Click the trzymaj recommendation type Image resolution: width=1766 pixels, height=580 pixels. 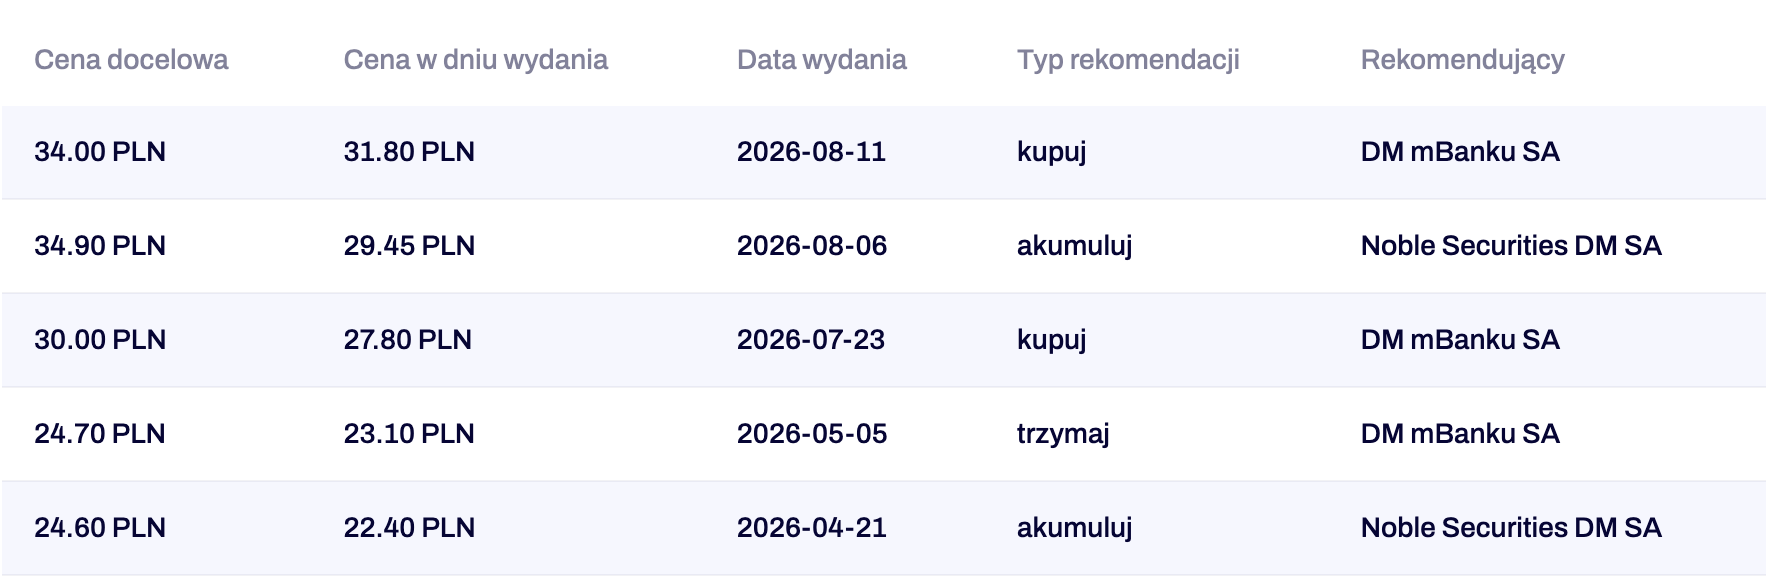point(1063,434)
